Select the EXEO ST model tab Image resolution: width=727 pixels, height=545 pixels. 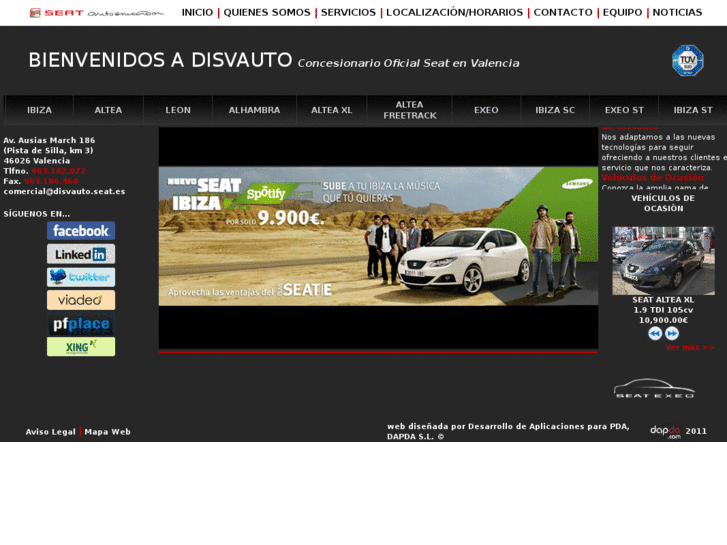[624, 110]
